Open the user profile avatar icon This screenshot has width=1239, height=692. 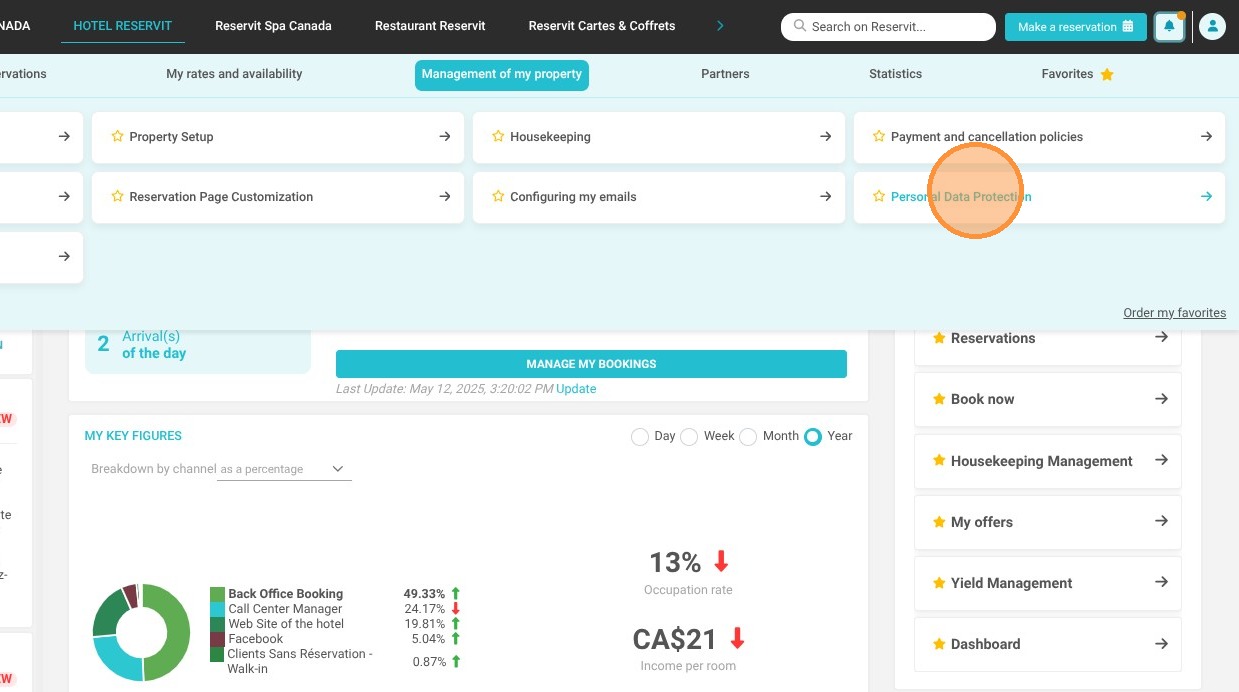(x=1212, y=27)
